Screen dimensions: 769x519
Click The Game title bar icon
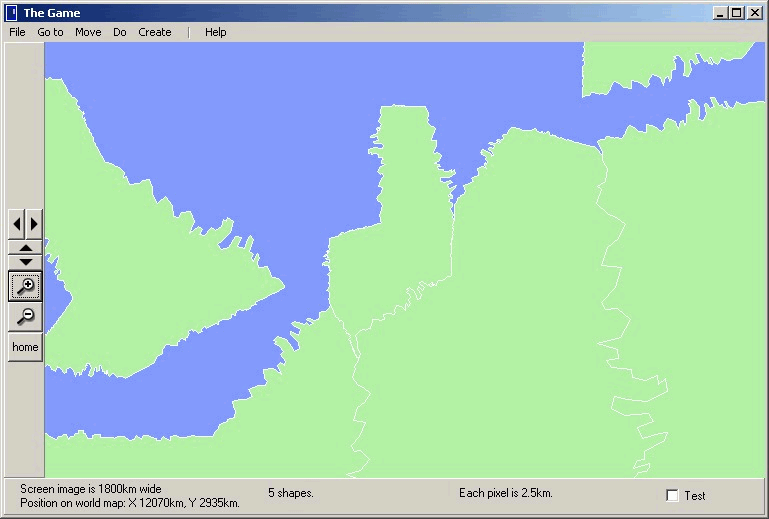click(11, 13)
